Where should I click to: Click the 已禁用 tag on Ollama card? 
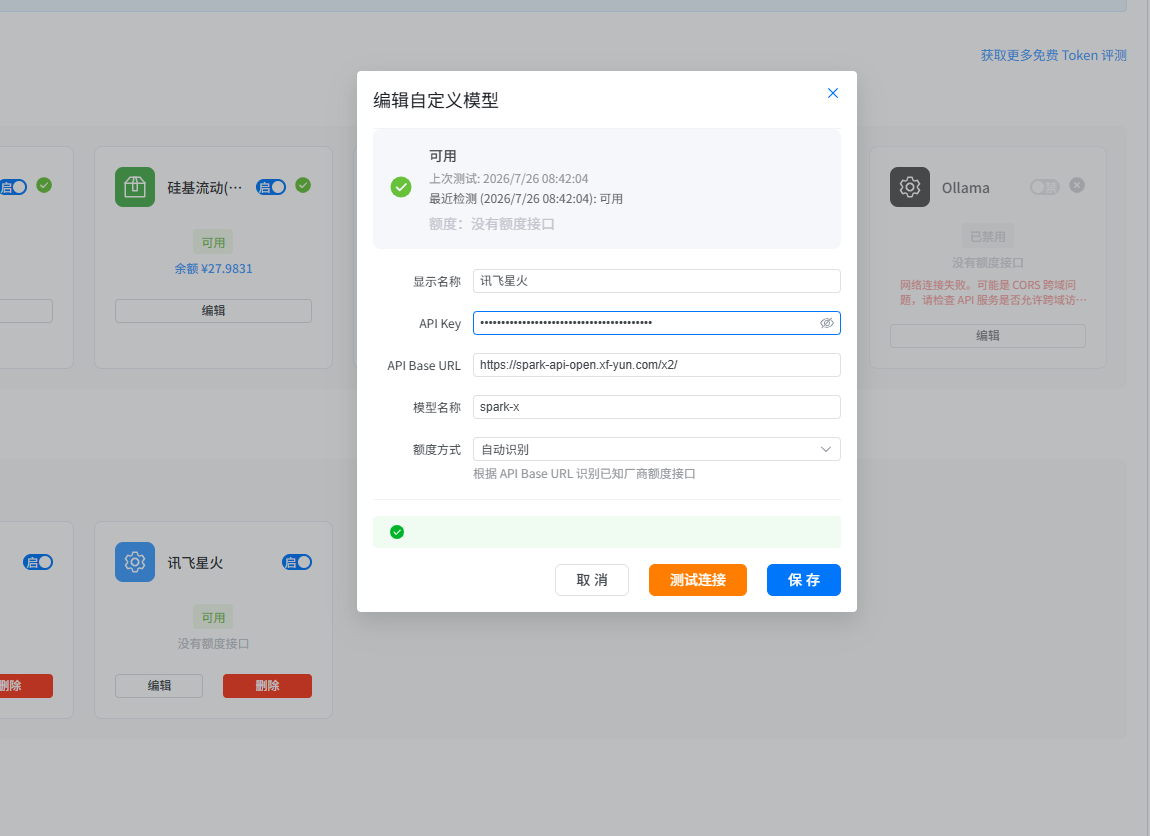(987, 236)
